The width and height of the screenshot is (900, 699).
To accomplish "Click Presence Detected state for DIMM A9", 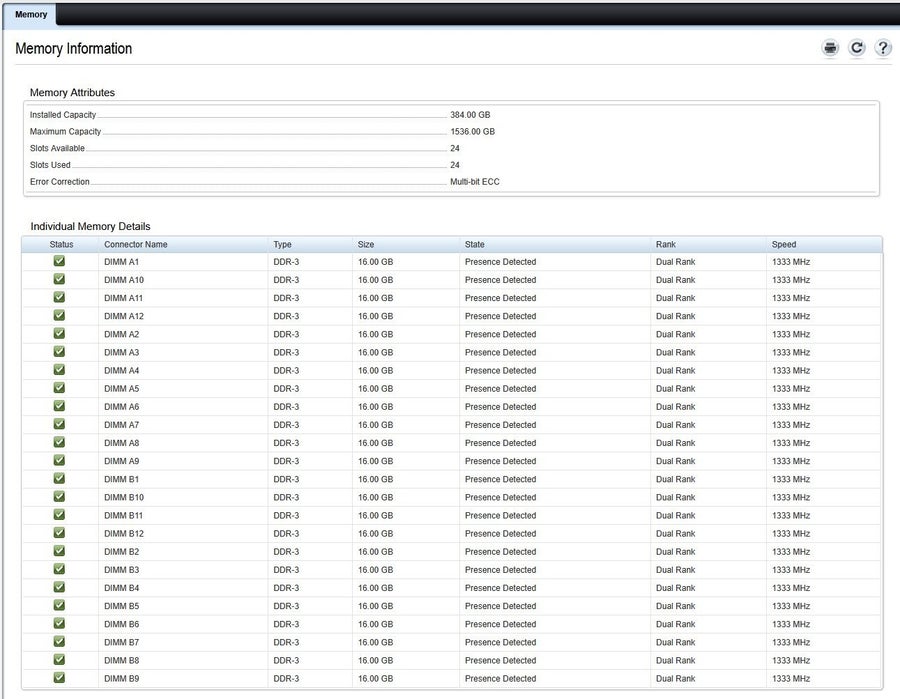I will pos(501,461).
